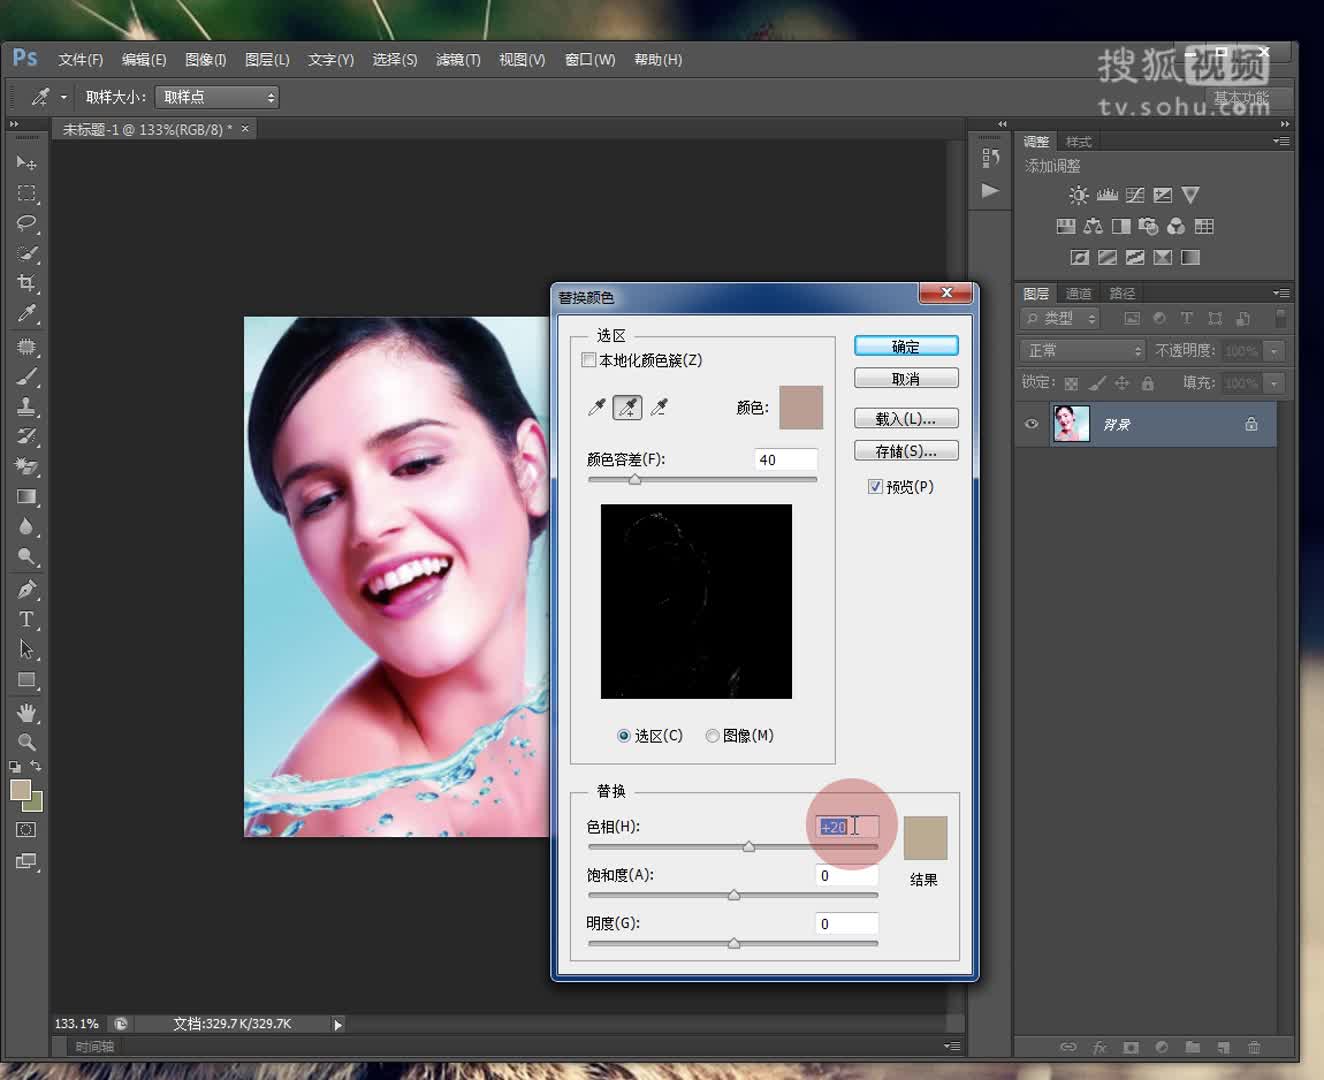Open the File menu
Screen dimensions: 1324x1080
pos(80,60)
